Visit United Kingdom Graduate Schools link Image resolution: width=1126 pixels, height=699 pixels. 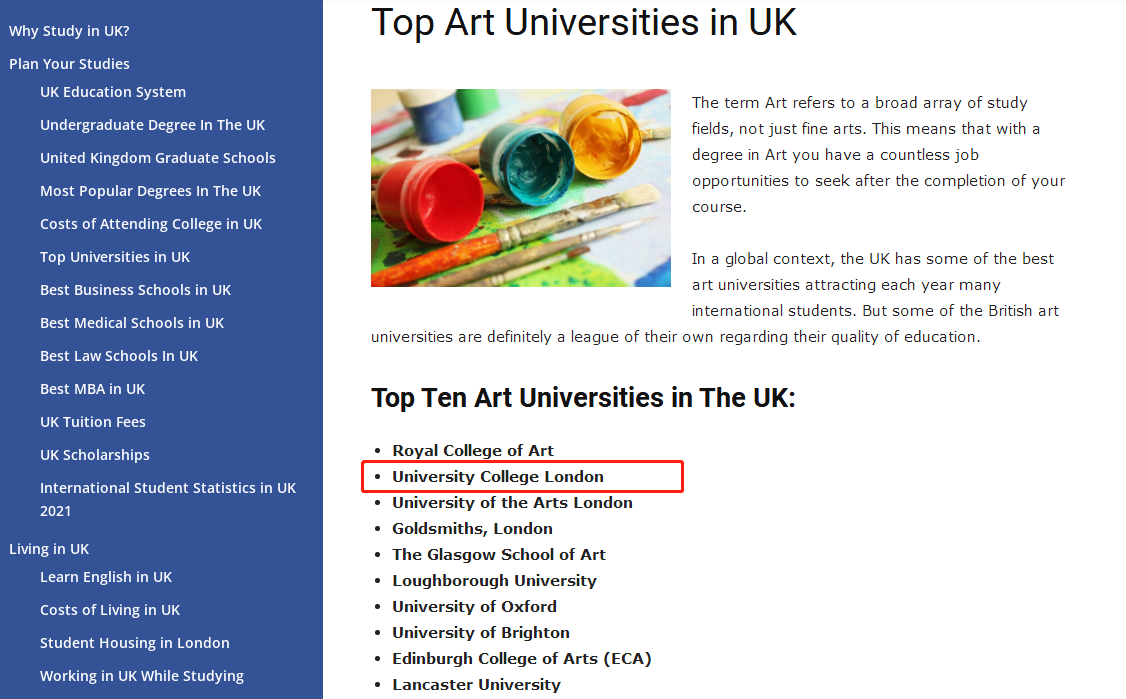[x=157, y=158]
